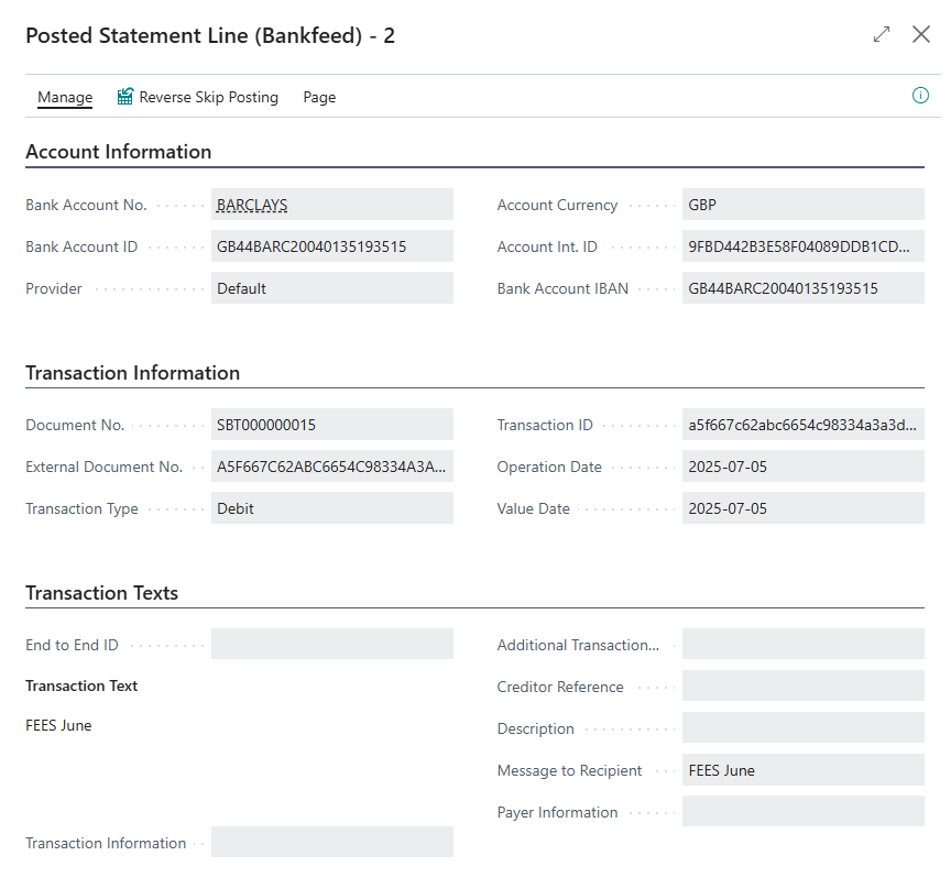Select the Bank Account IBAN field

(x=803, y=288)
